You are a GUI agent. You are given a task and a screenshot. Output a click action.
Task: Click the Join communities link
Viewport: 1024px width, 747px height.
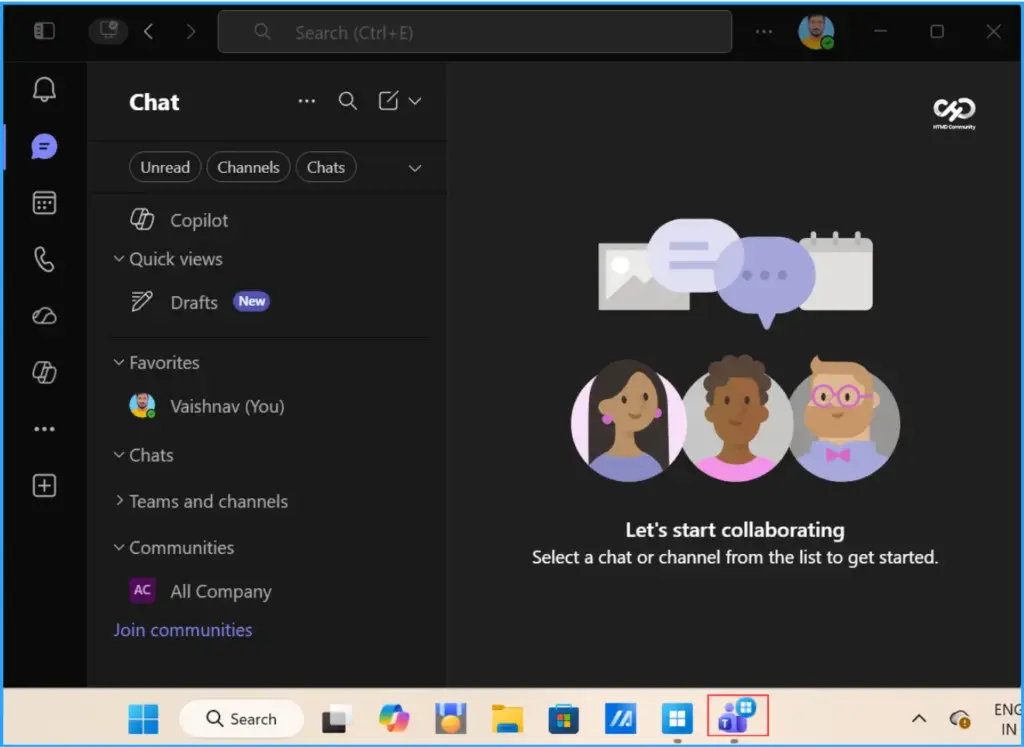point(183,630)
